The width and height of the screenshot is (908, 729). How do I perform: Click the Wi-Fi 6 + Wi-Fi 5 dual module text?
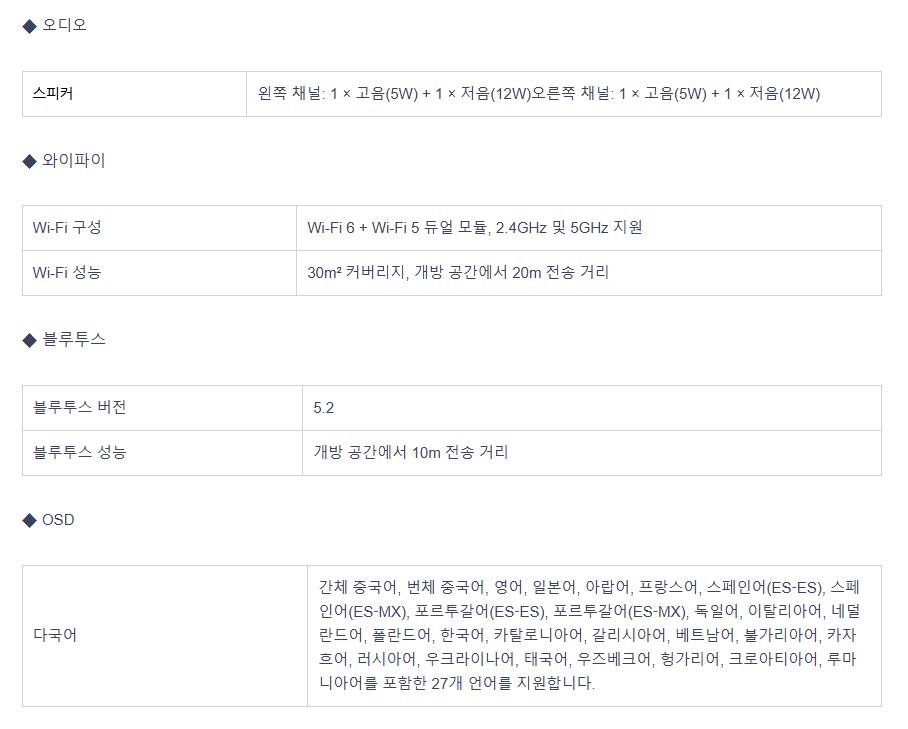(x=474, y=228)
